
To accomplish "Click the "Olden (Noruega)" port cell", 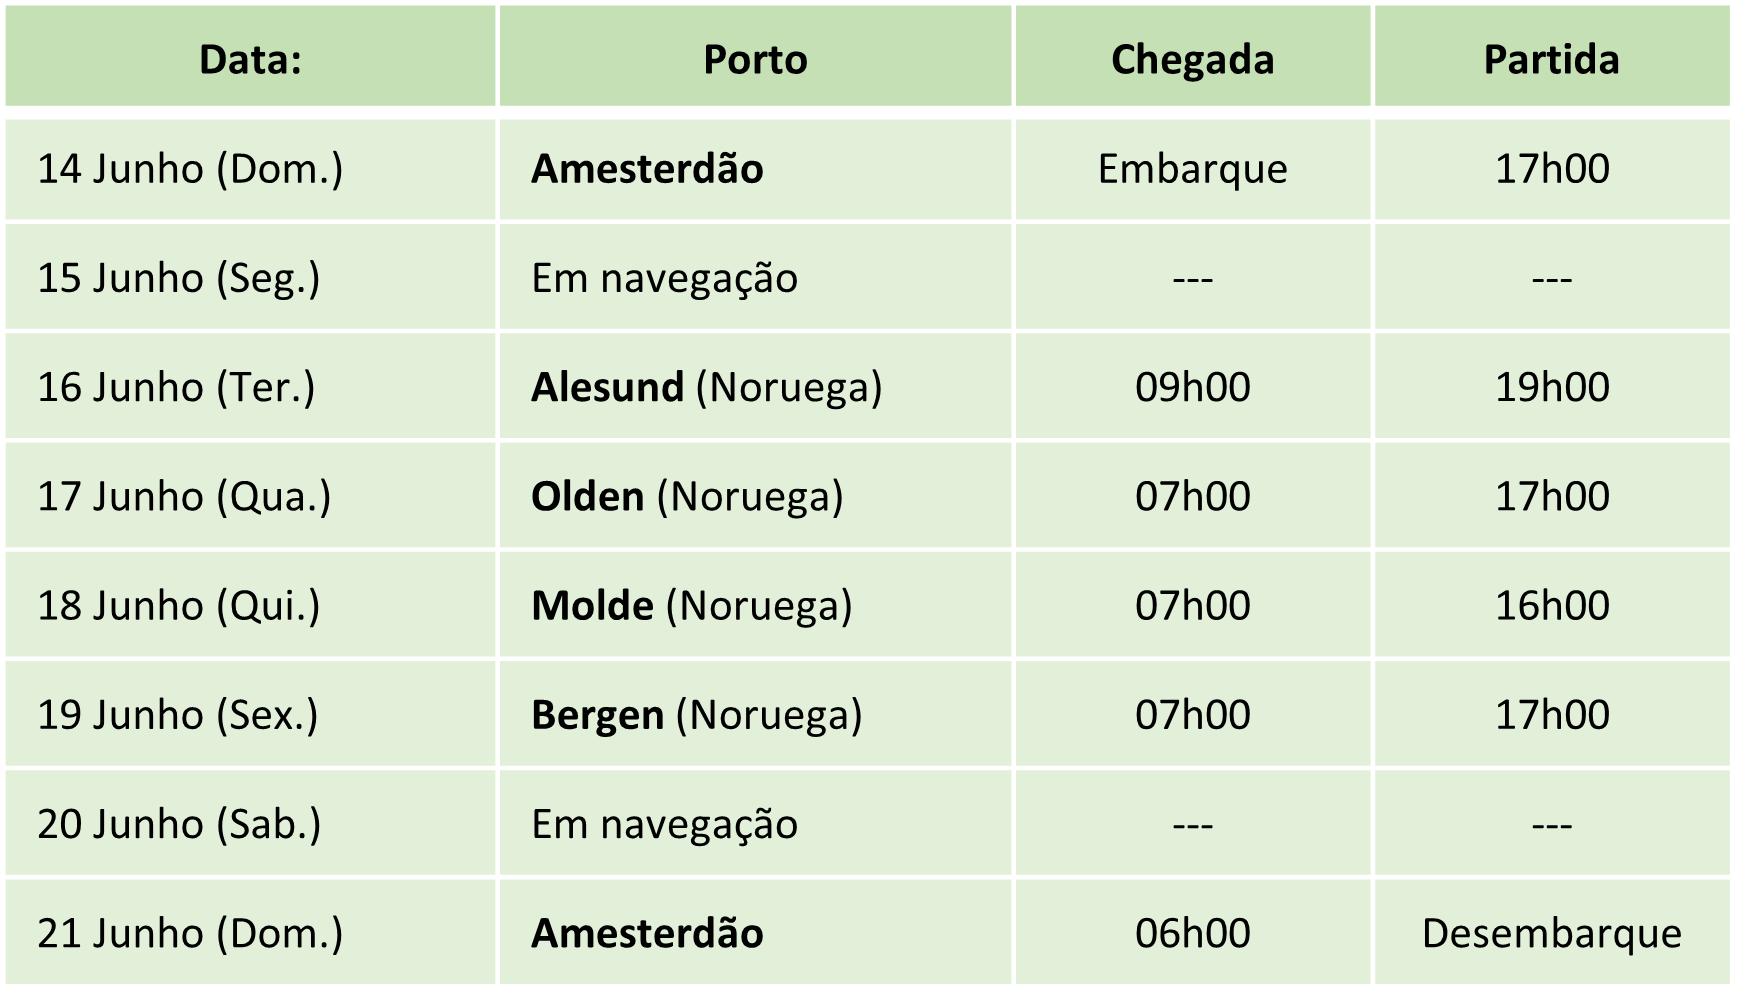I will [x=687, y=496].
